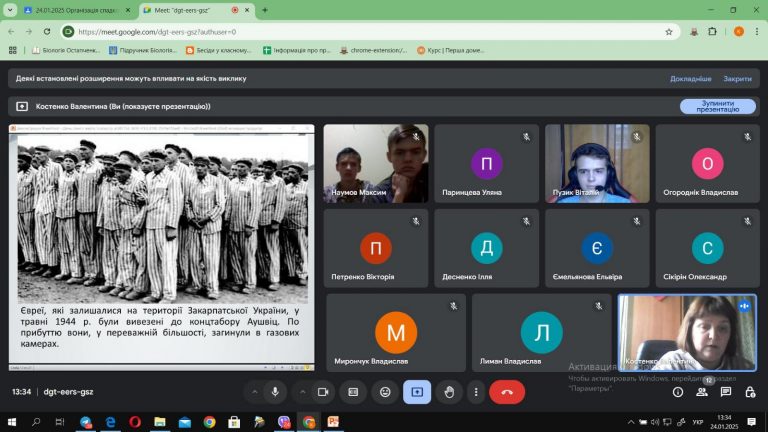This screenshot has height=432, width=768.
Task: Open Opera from the taskbar
Action: pos(135,422)
